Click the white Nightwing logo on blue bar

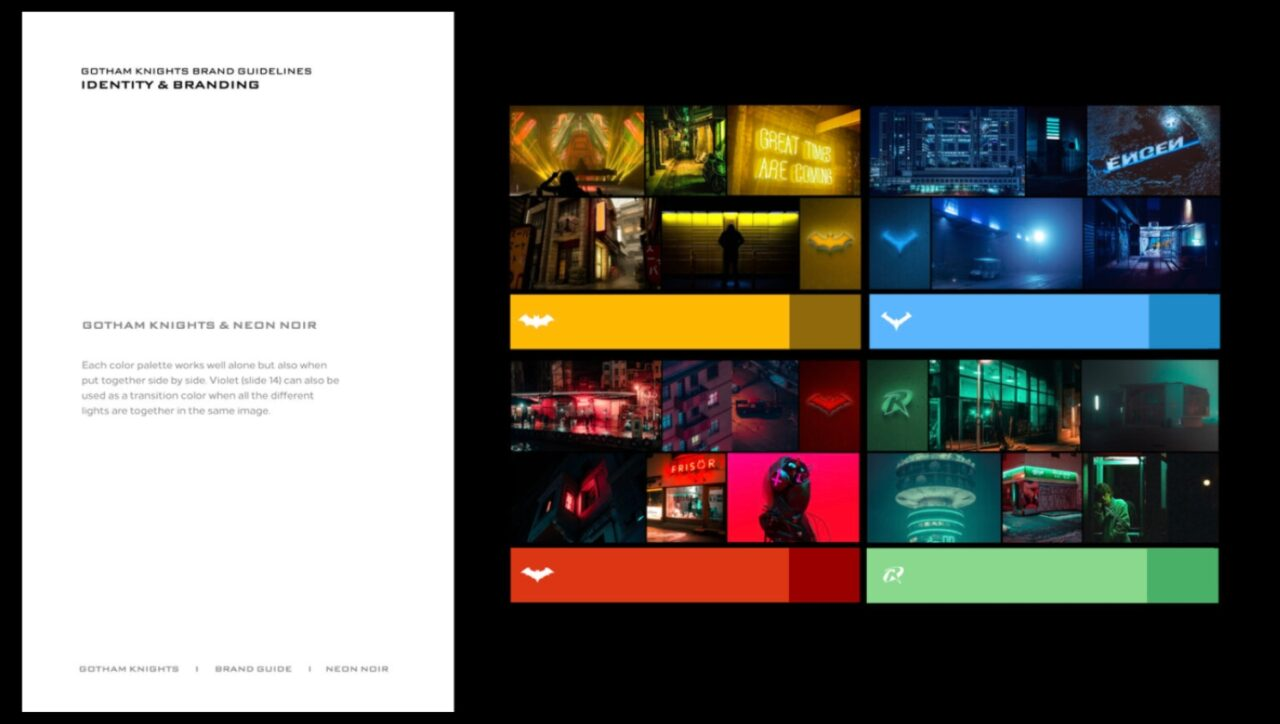(896, 320)
